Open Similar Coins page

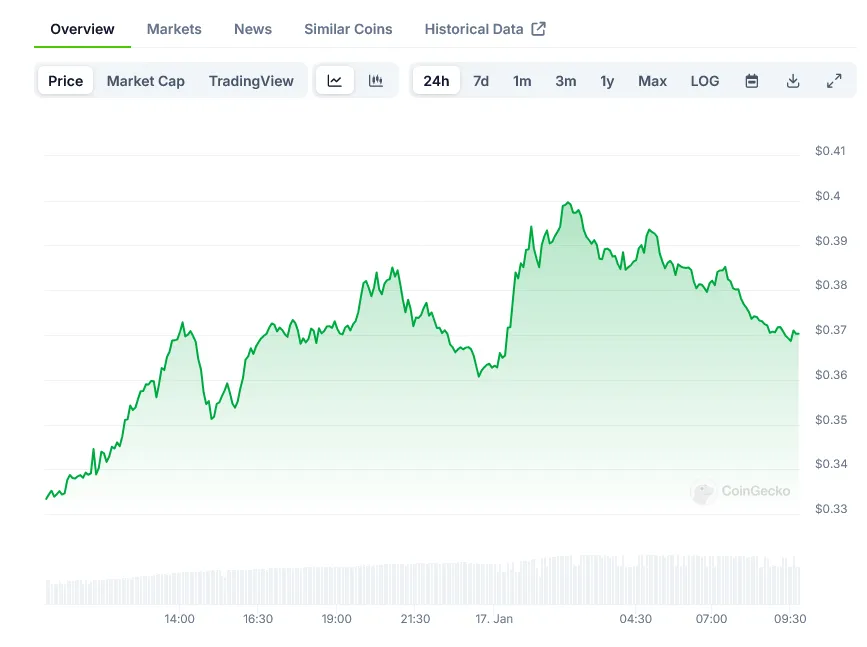[348, 29]
